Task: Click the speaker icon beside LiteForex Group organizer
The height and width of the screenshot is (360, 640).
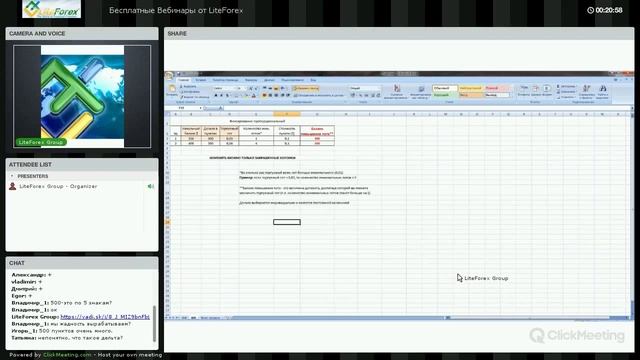Action: click(x=151, y=186)
